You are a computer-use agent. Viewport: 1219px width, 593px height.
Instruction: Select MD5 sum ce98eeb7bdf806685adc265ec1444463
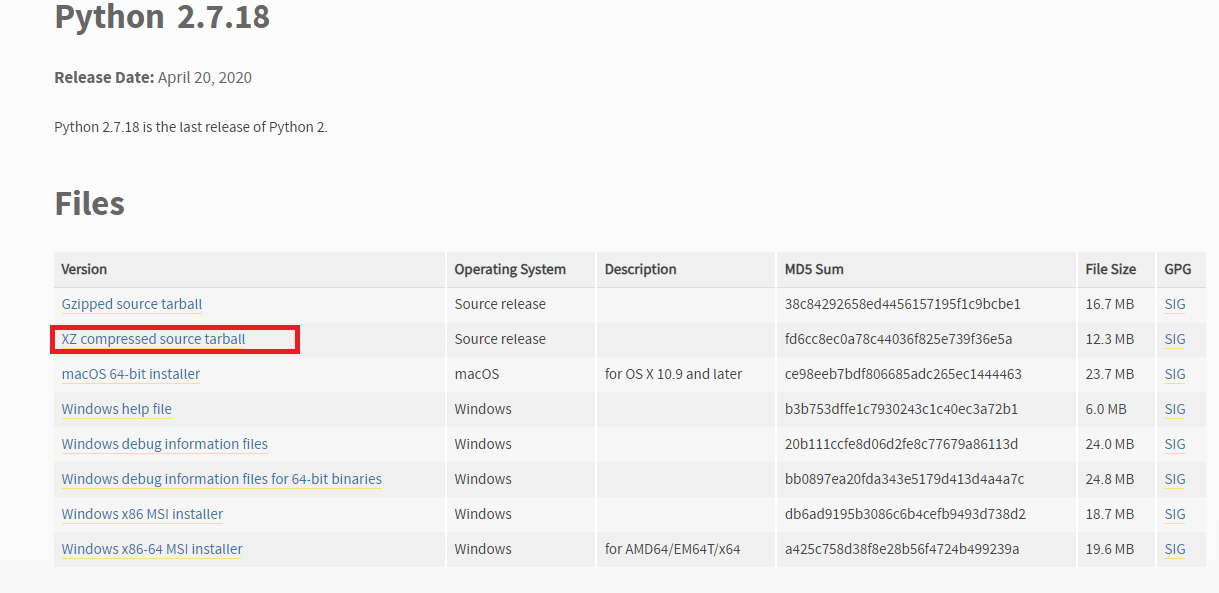(903, 374)
